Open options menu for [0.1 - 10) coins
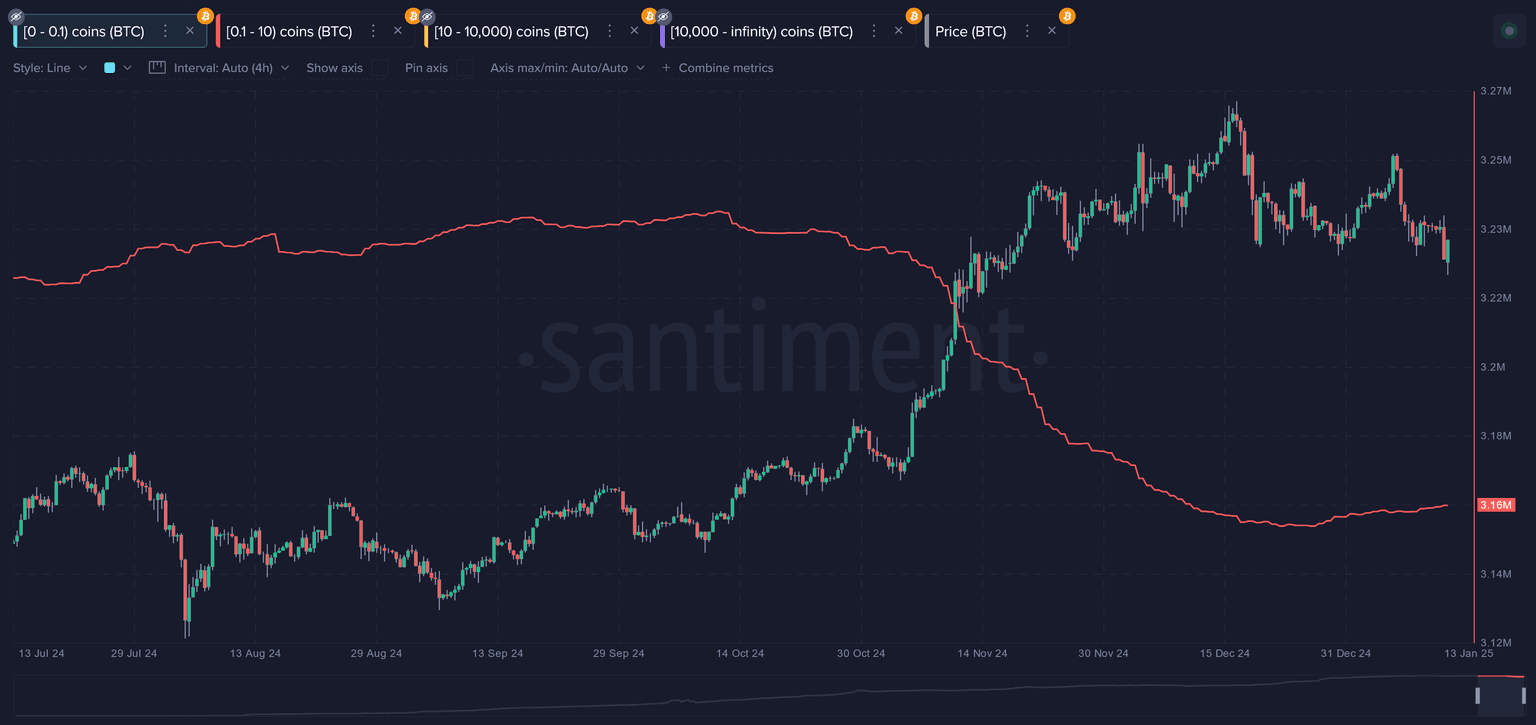1536x725 pixels. coord(374,31)
